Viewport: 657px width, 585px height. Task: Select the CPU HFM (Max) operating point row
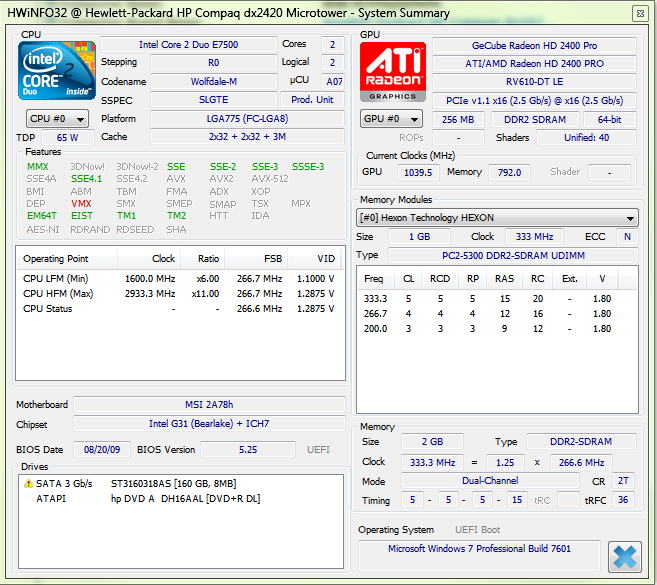179,294
